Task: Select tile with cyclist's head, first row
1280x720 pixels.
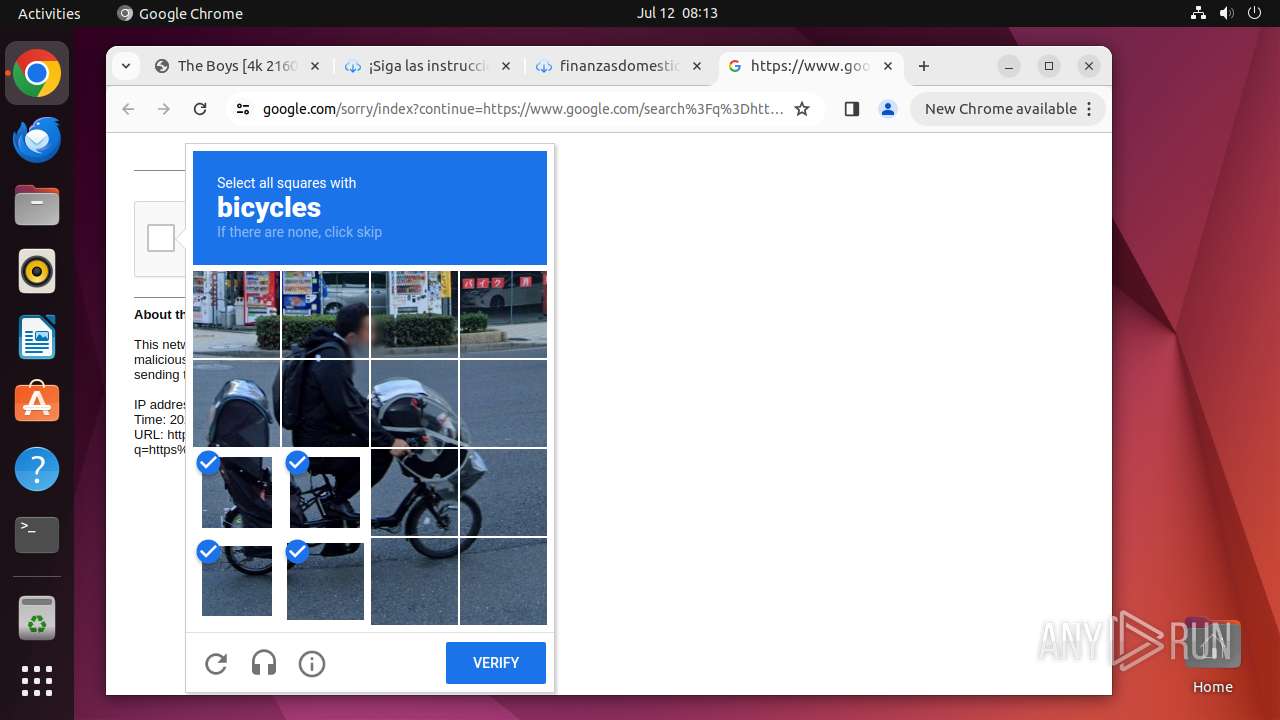Action: point(325,314)
